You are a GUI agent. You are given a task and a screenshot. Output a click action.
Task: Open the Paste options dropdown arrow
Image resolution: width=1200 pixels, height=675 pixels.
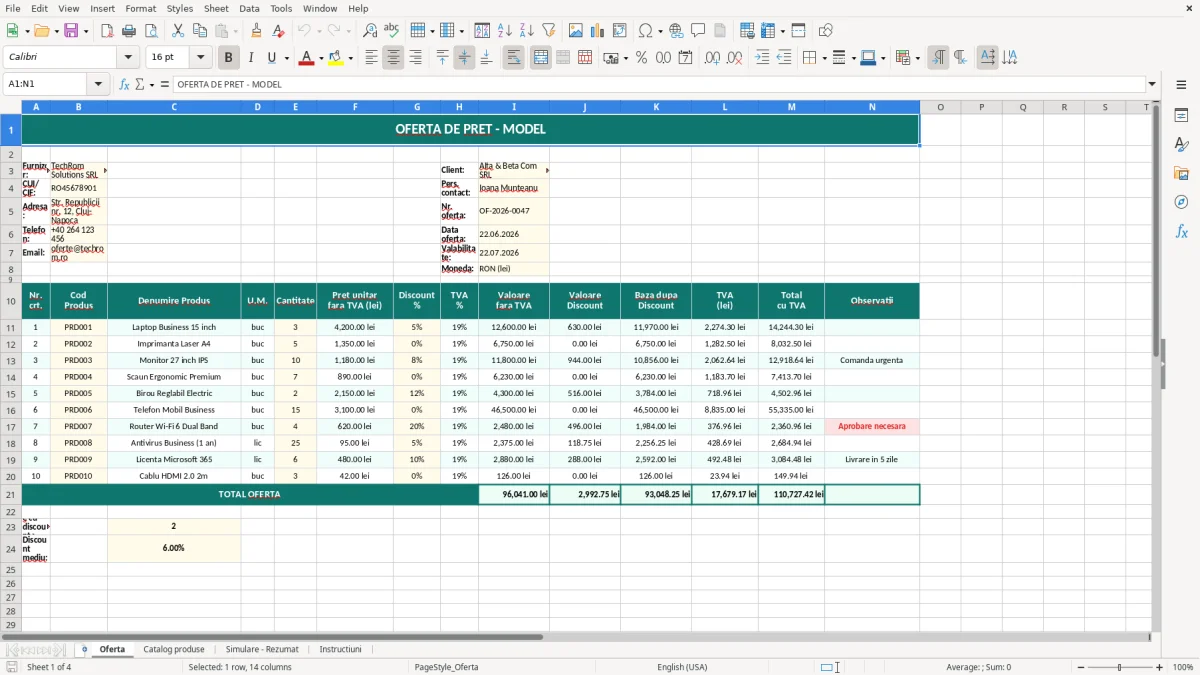point(235,31)
